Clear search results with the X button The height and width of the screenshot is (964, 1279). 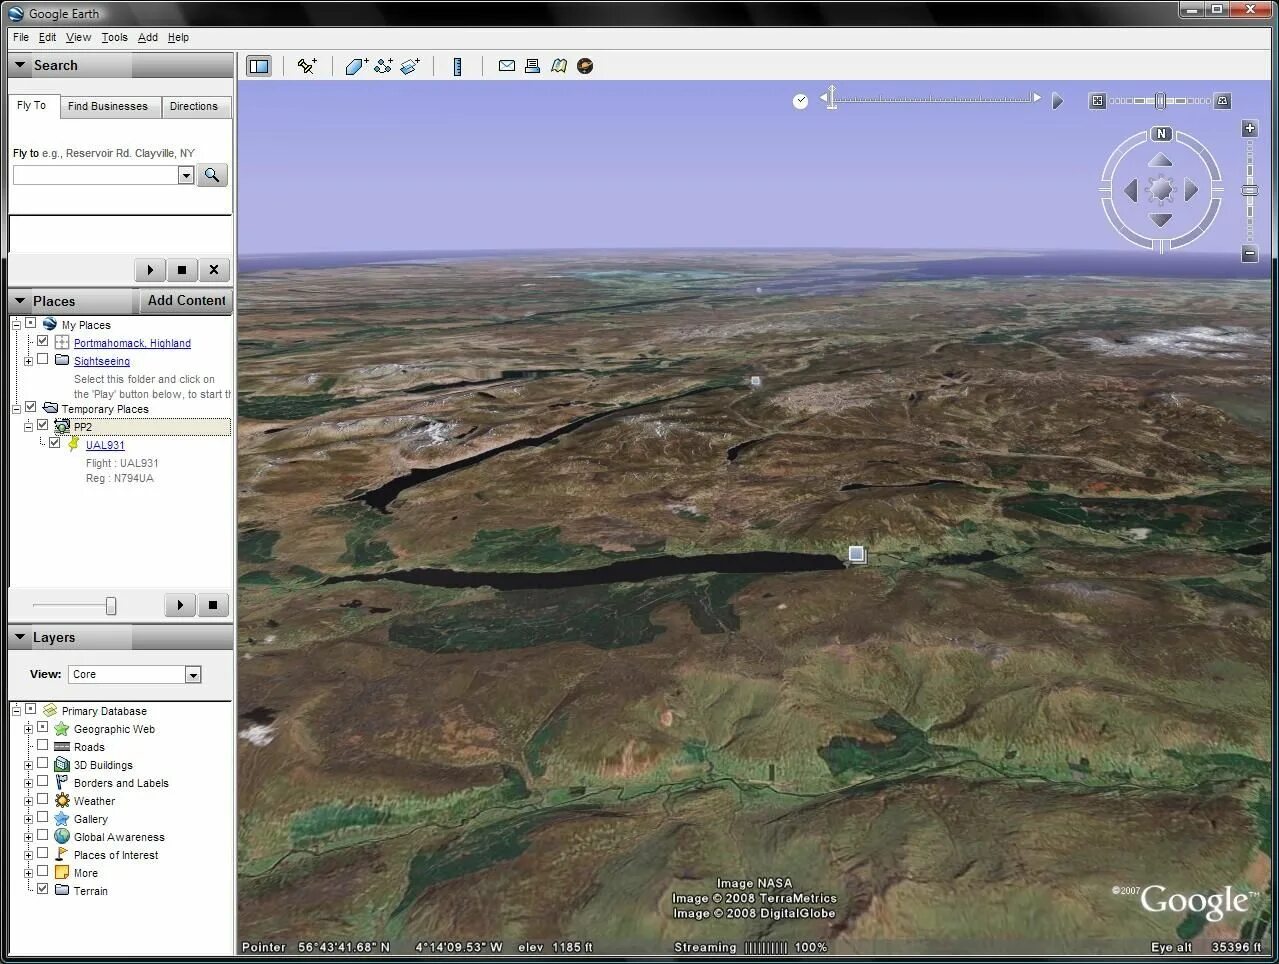coord(213,270)
